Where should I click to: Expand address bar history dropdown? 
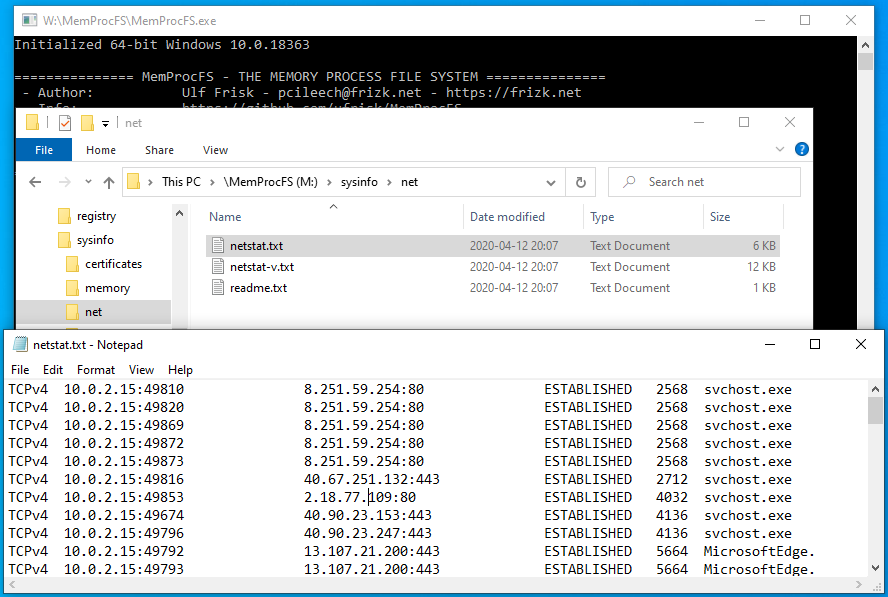click(x=550, y=182)
